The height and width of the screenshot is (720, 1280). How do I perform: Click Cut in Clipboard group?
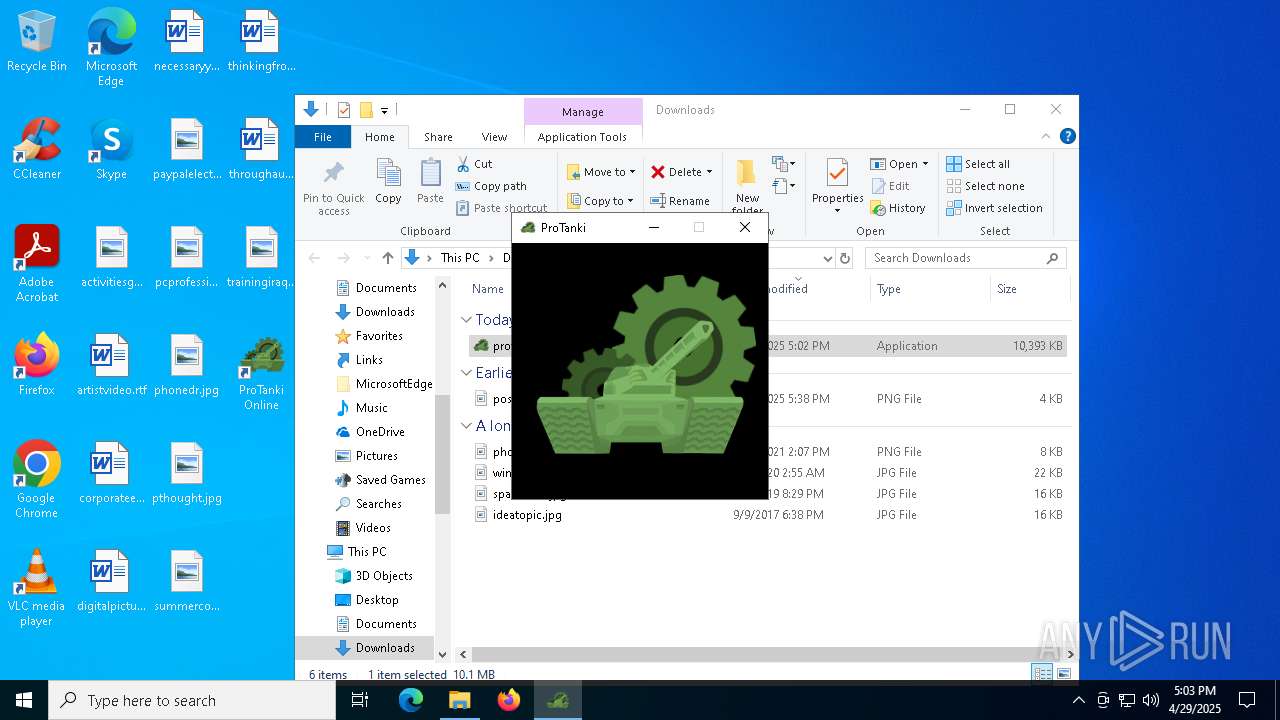coord(474,164)
